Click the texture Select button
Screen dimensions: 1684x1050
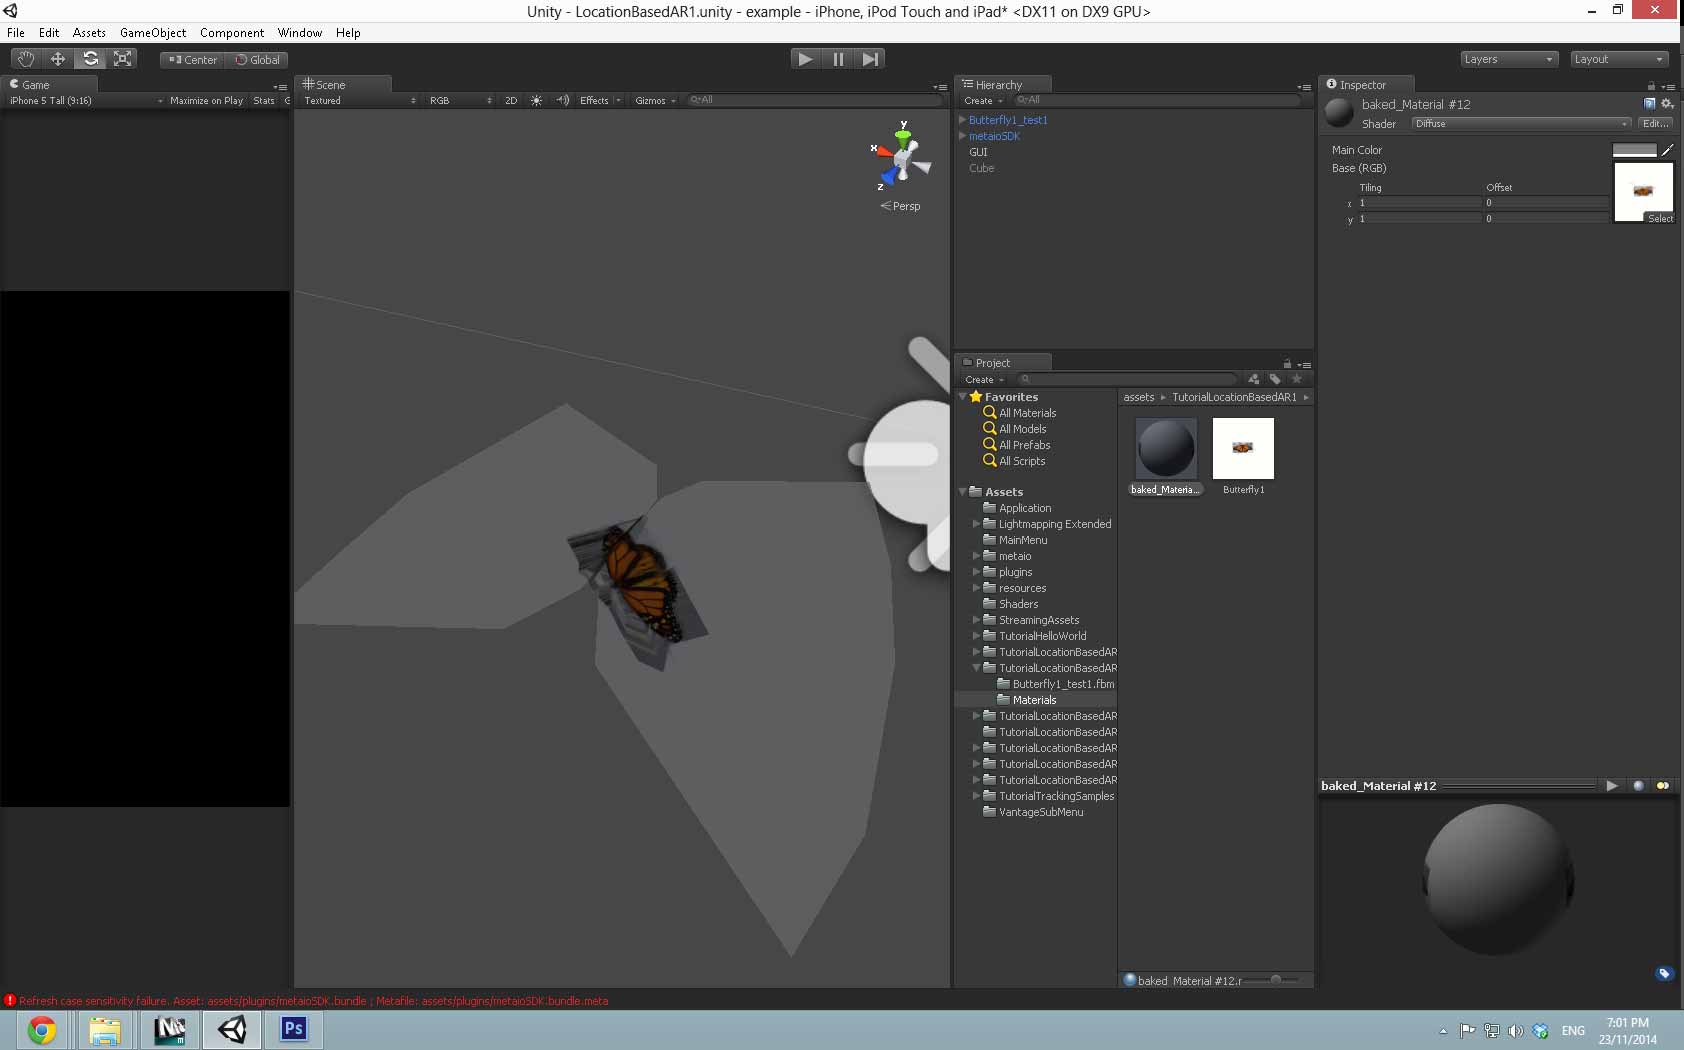click(1659, 218)
